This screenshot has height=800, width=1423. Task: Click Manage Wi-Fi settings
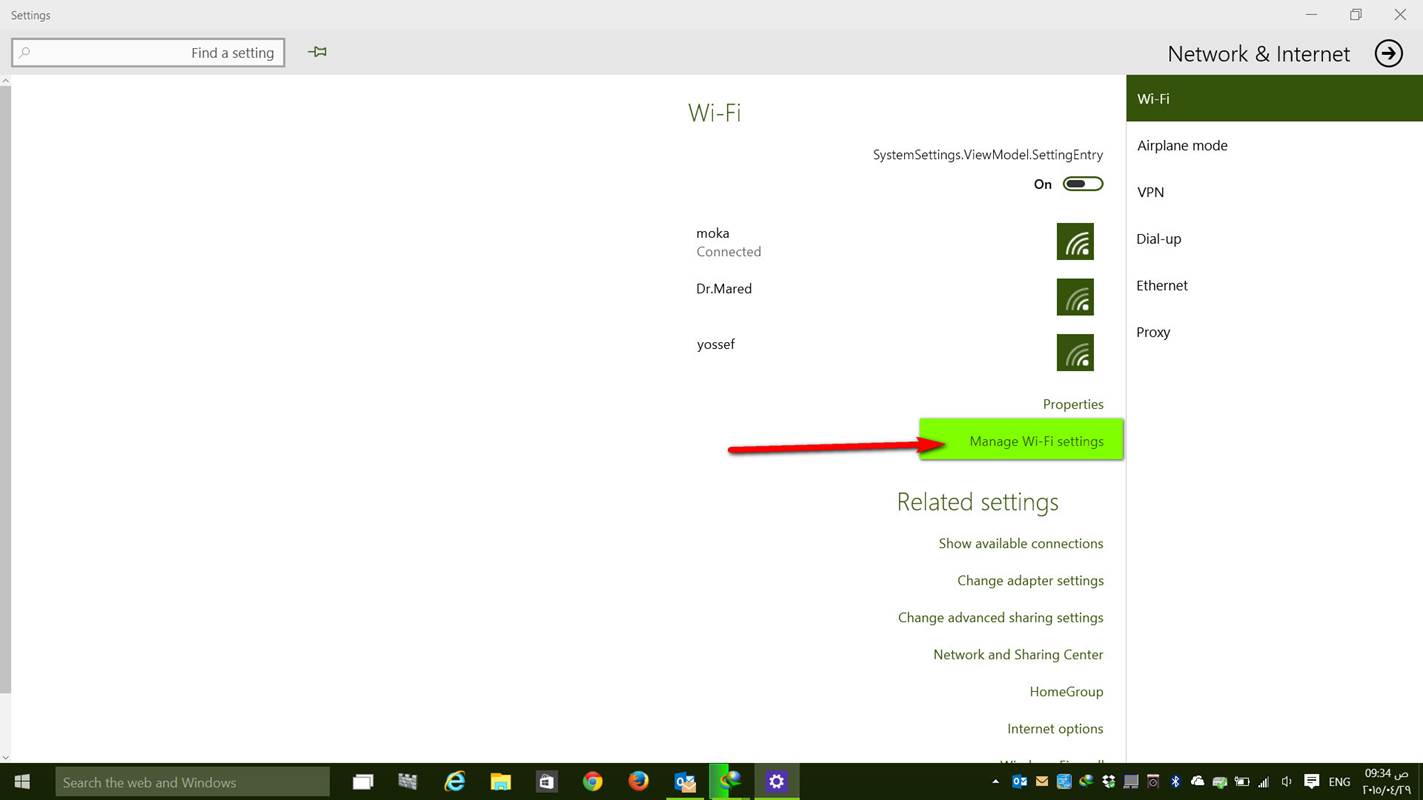pyautogui.click(x=1036, y=441)
